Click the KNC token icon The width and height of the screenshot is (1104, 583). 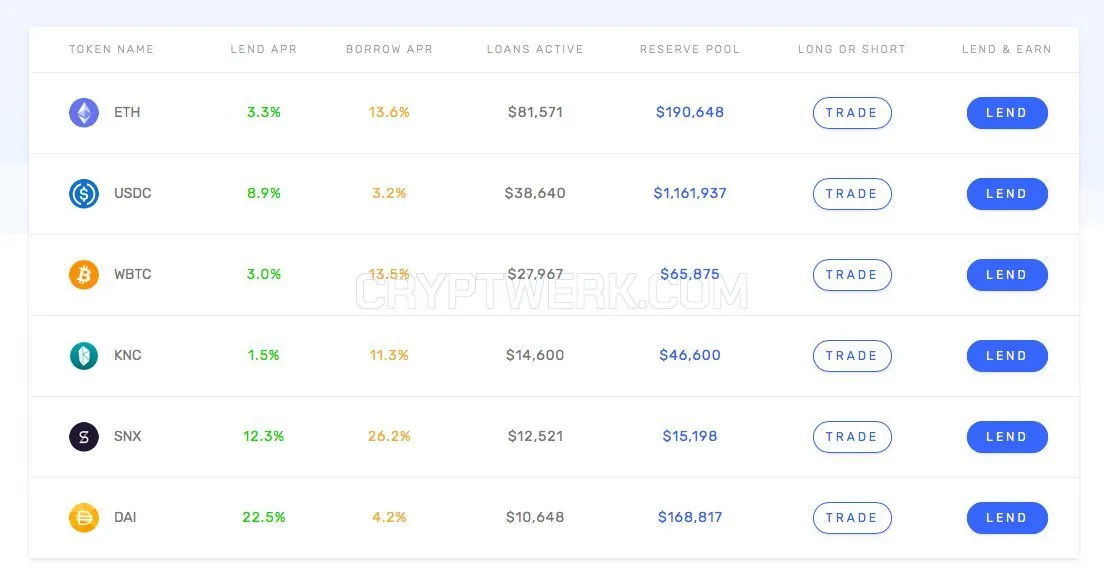[x=84, y=356]
